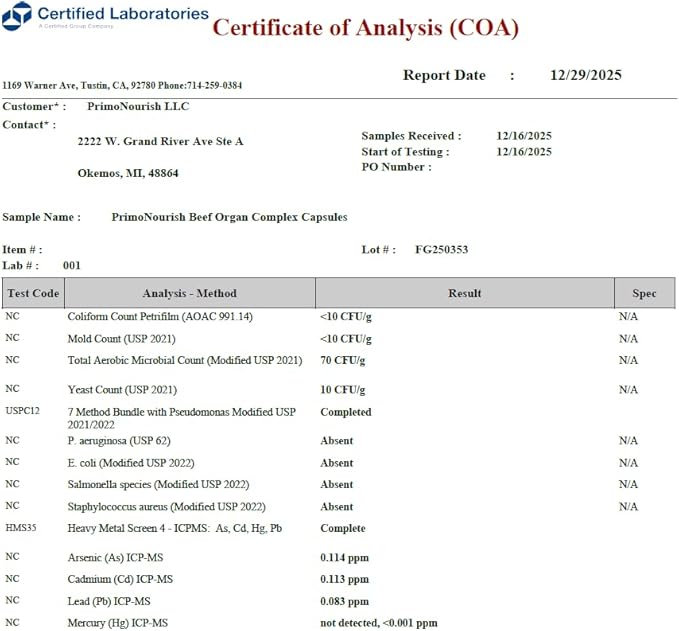Click the Yeast Count (USP 2021) method

click(122, 390)
